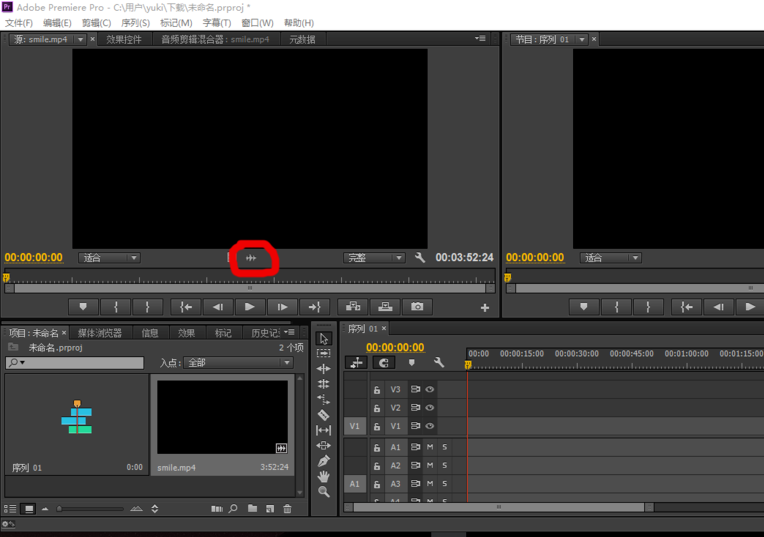The image size is (764, 537).
Task: Go to In point in Source monitor
Action: click(186, 307)
